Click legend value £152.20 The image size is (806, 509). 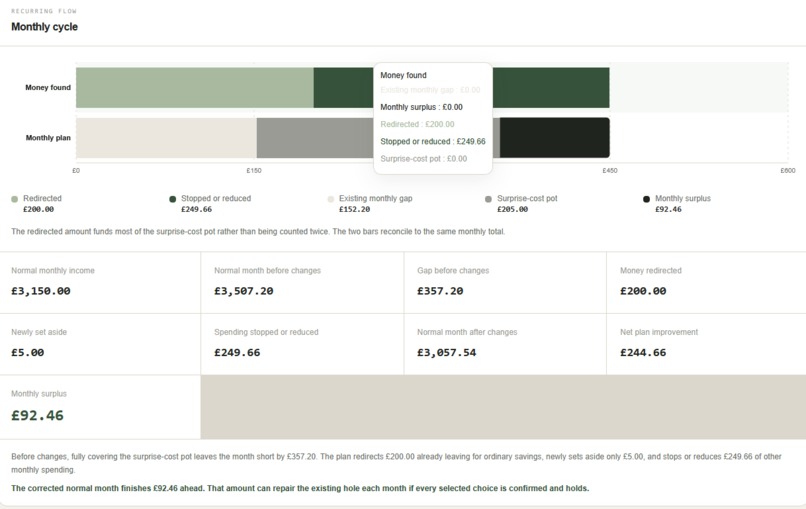point(354,209)
